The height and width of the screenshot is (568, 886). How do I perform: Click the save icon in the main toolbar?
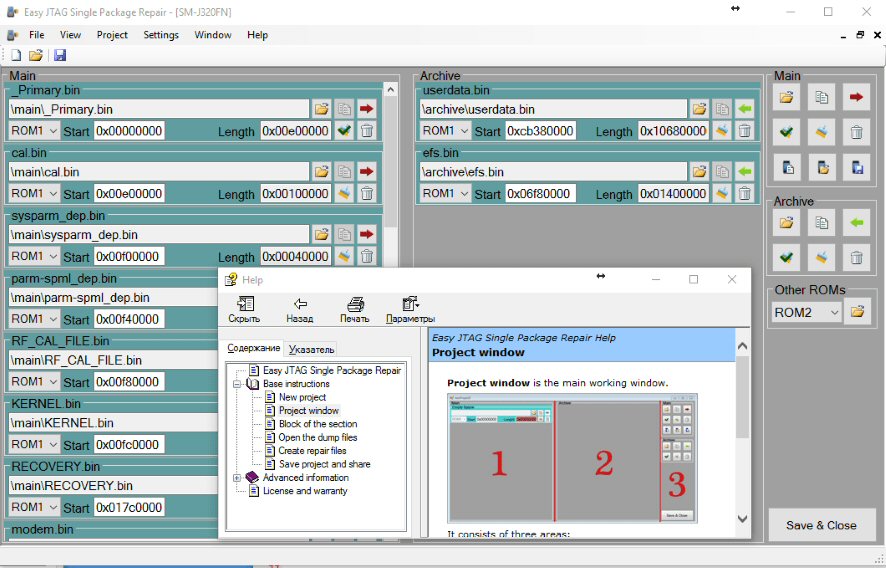click(60, 55)
